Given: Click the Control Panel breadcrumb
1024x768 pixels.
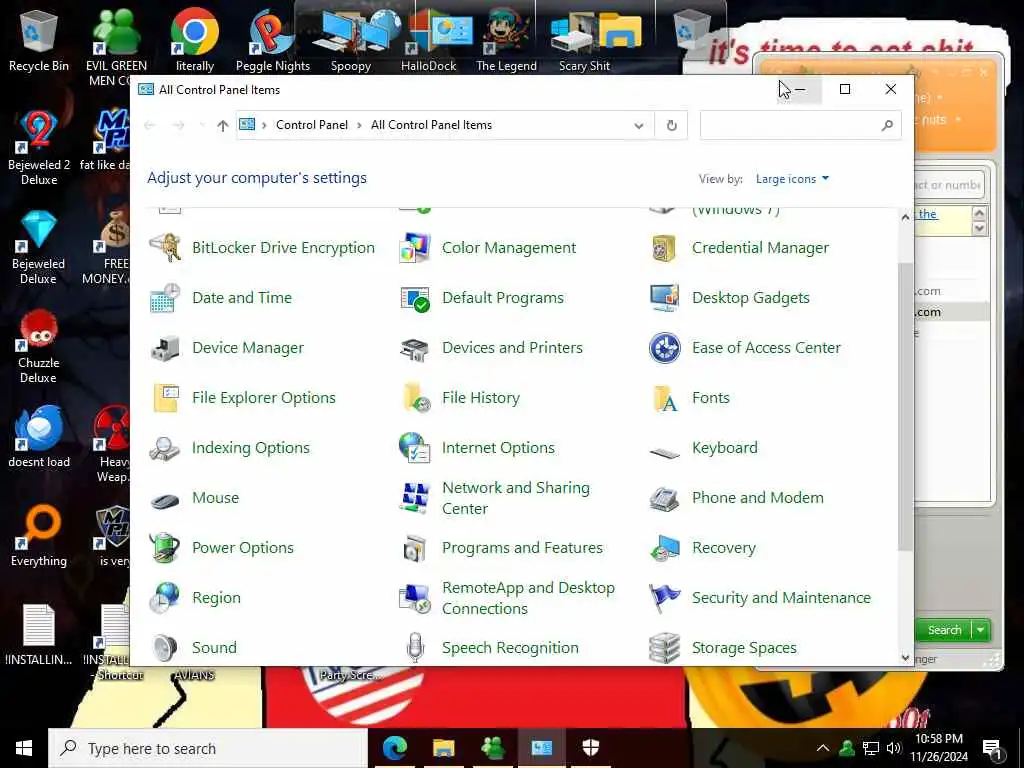Looking at the screenshot, I should point(312,125).
